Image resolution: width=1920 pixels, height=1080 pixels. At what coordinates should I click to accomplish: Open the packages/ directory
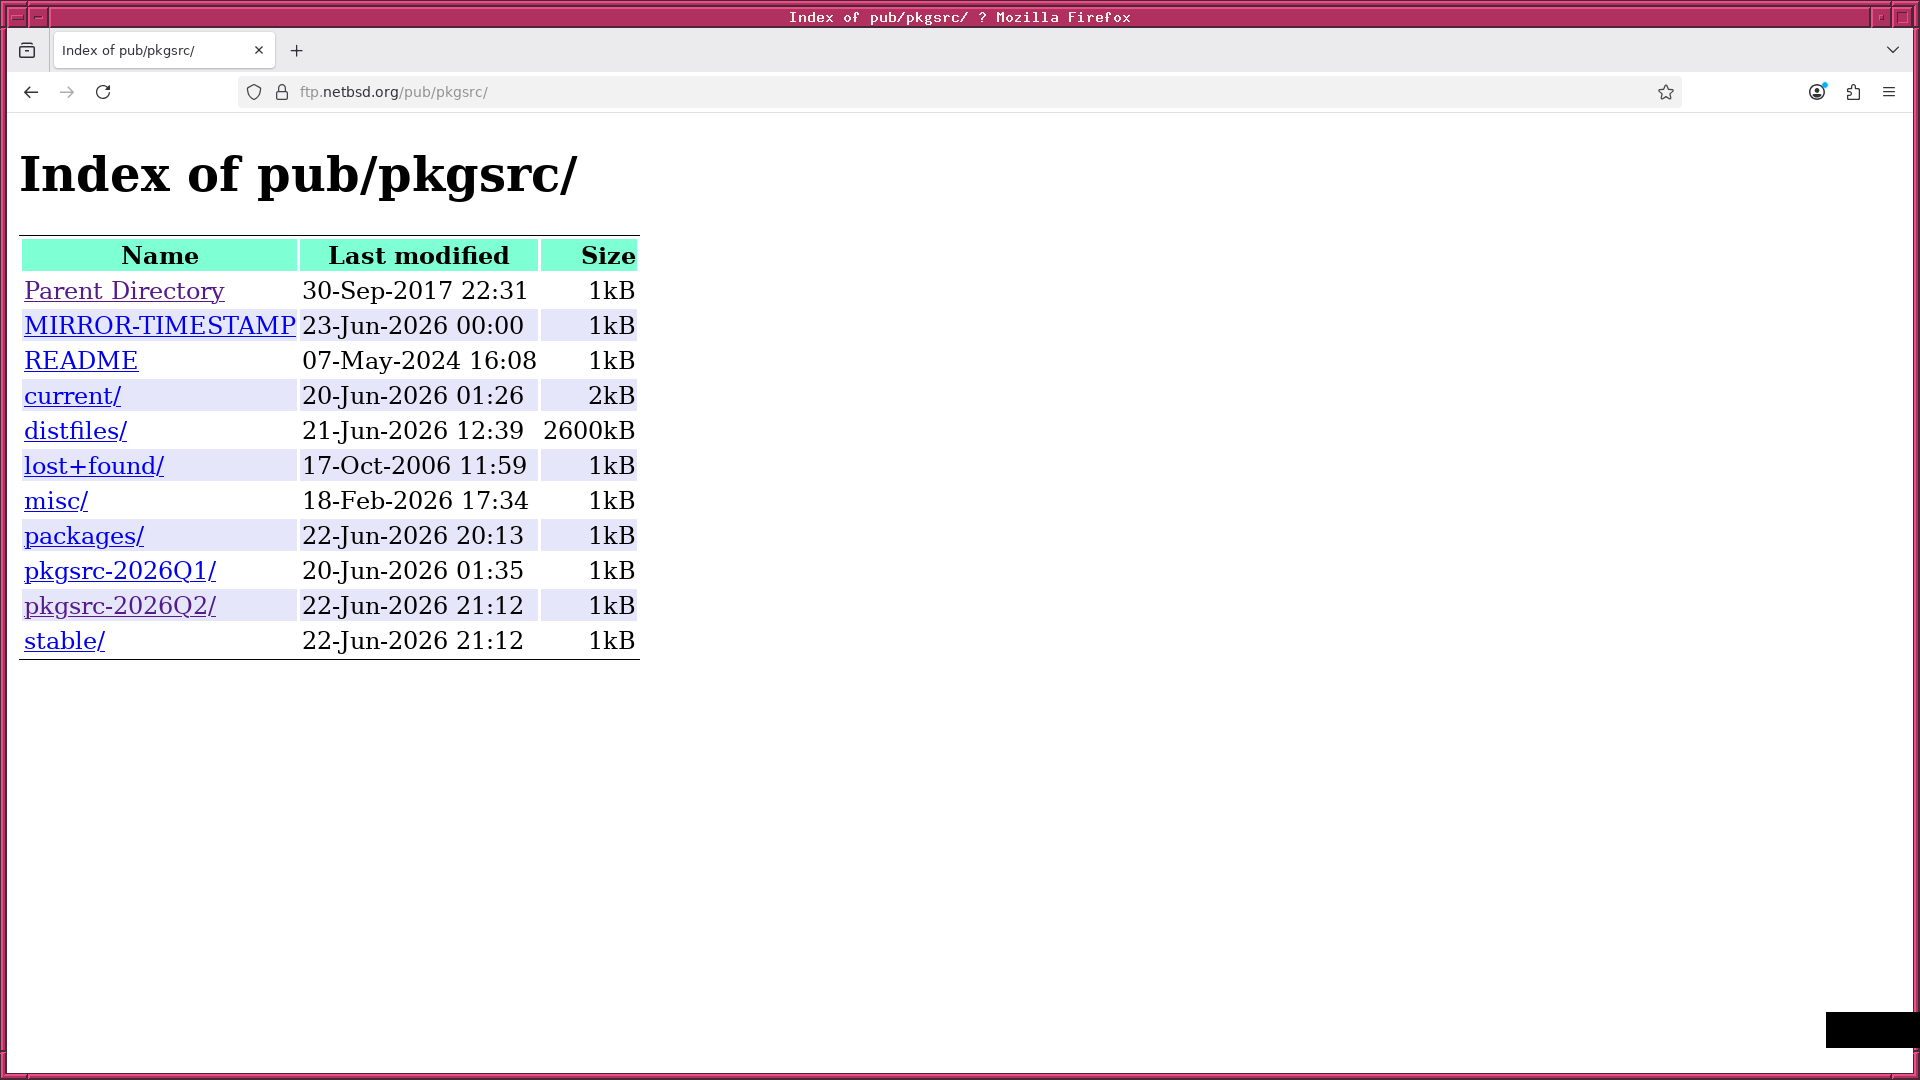pos(84,536)
